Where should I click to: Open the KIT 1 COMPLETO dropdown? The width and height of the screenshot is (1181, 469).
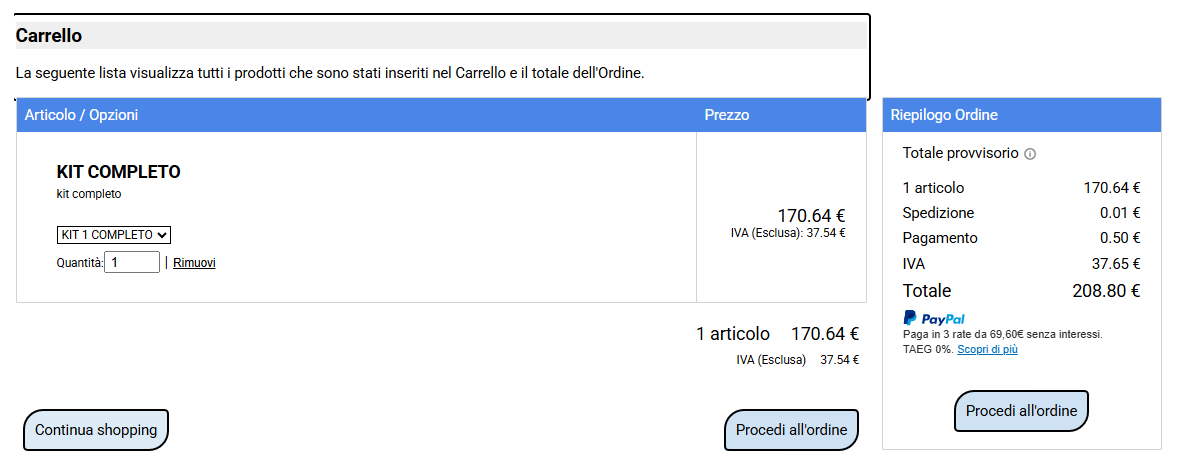point(114,235)
